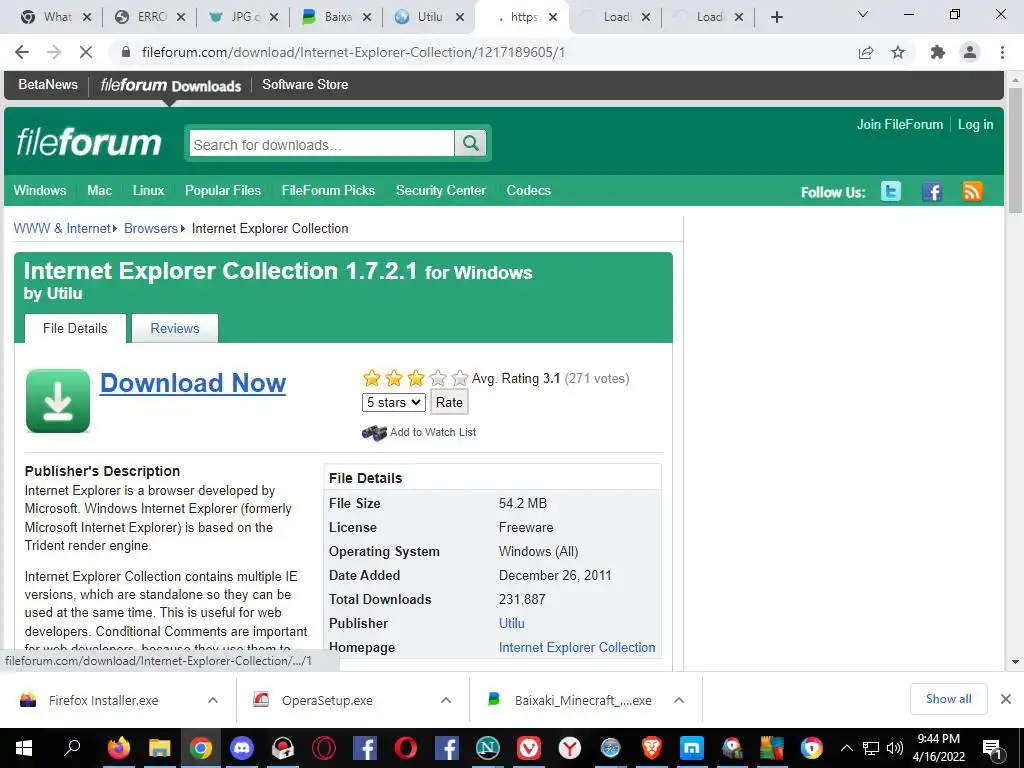Click the lock icon in the address bar
The width and height of the screenshot is (1024, 768).
pyautogui.click(x=126, y=52)
